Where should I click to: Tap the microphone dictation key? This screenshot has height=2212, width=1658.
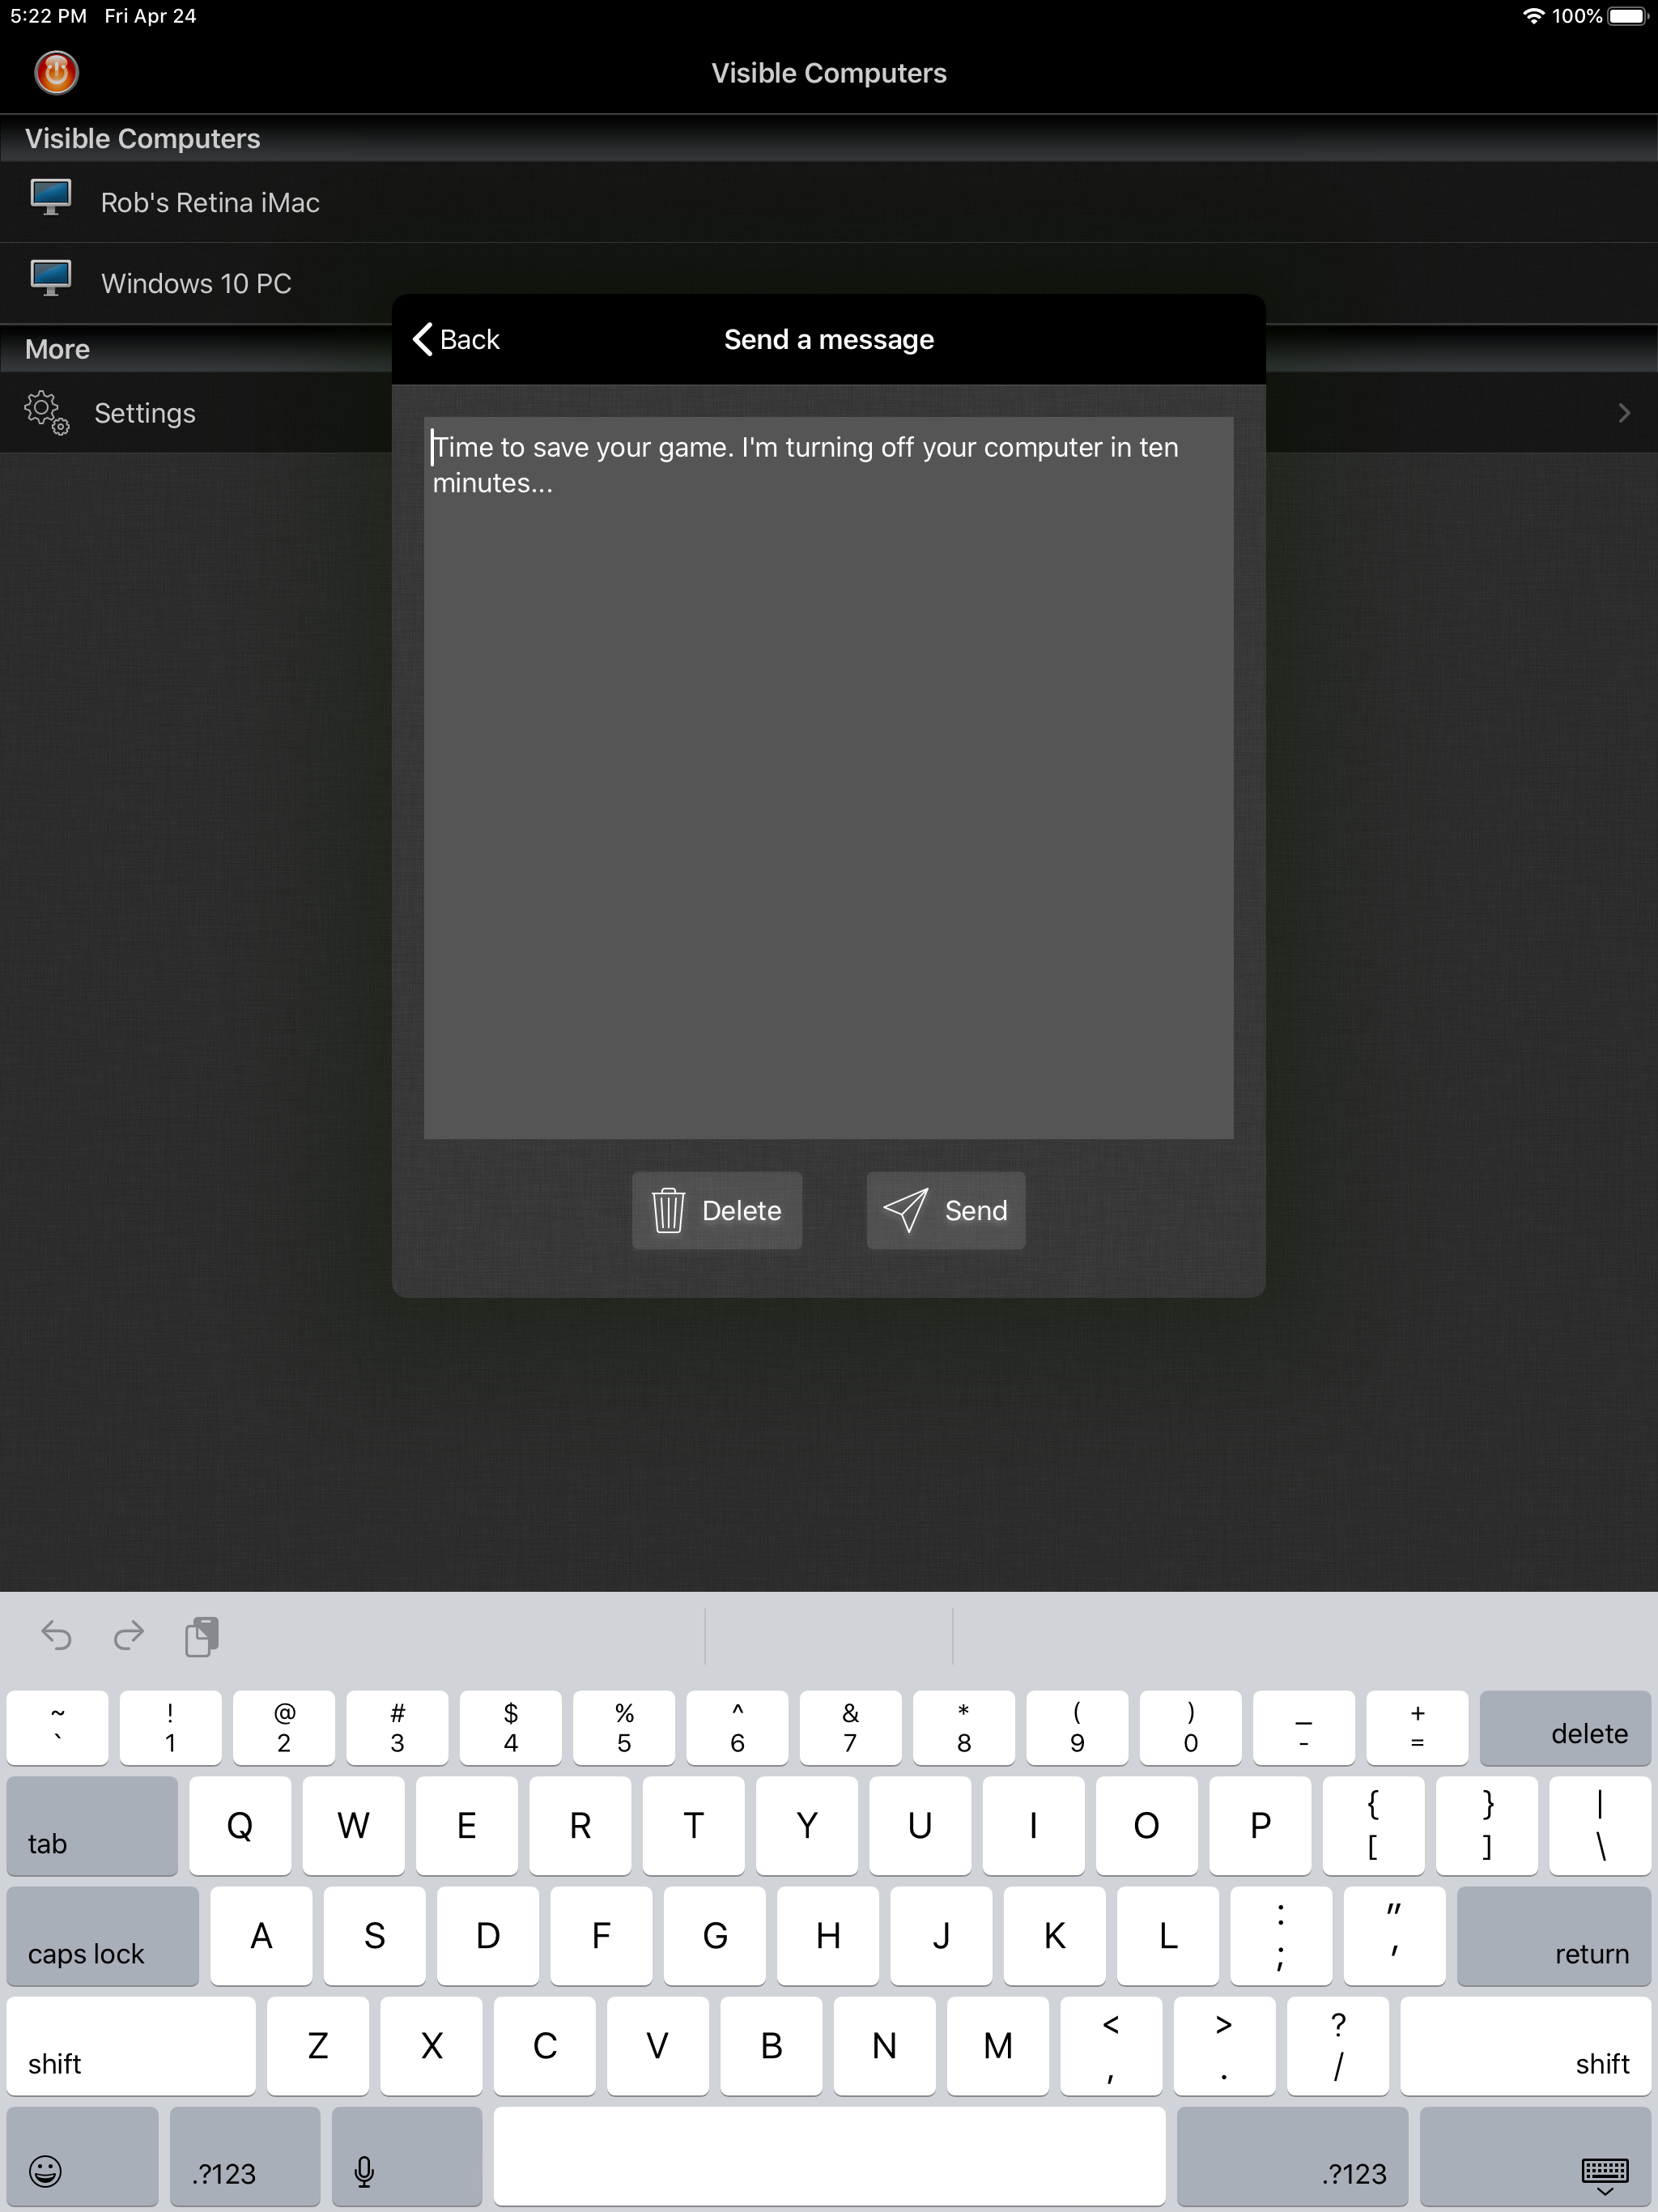pyautogui.click(x=365, y=2171)
